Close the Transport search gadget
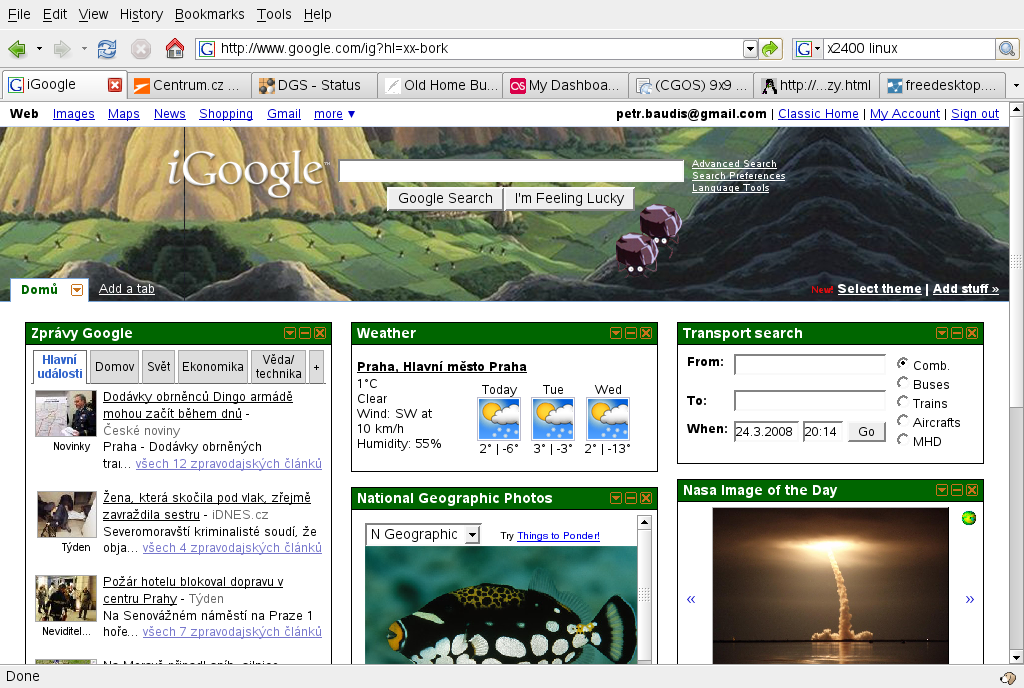The height and width of the screenshot is (688, 1024). 972,333
